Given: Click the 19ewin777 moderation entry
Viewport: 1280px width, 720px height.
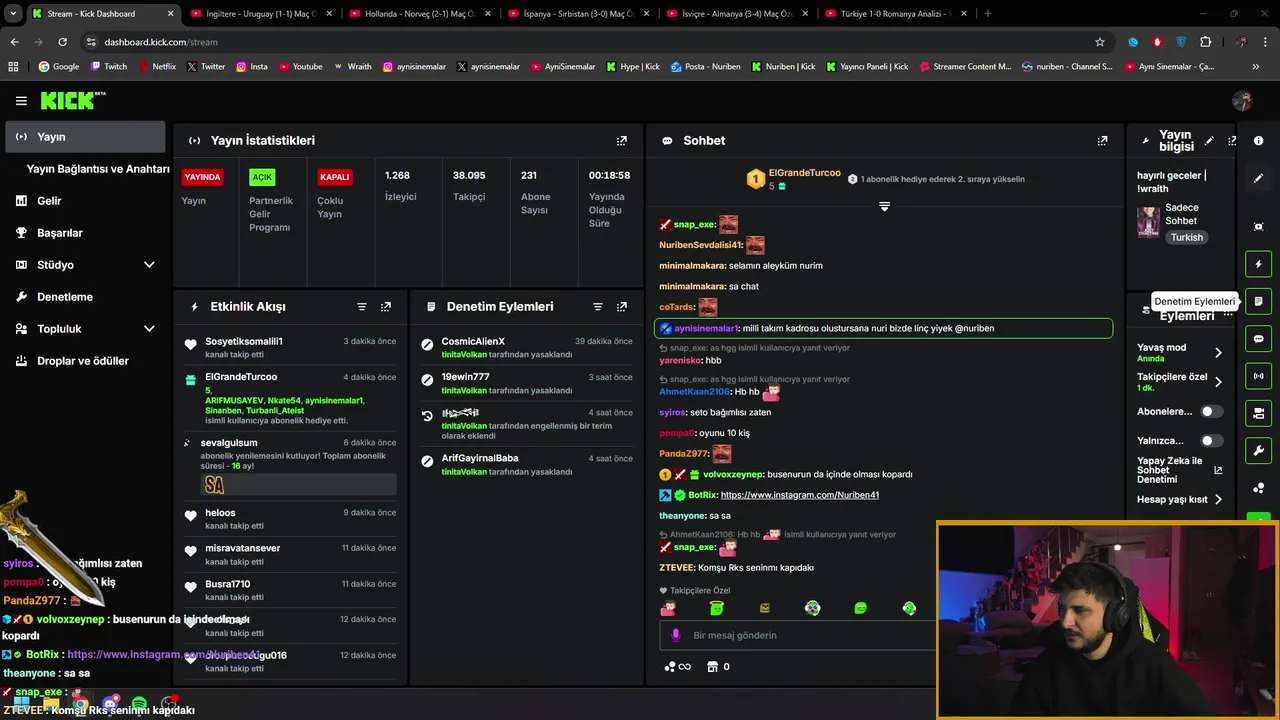Looking at the screenshot, I should pos(528,383).
